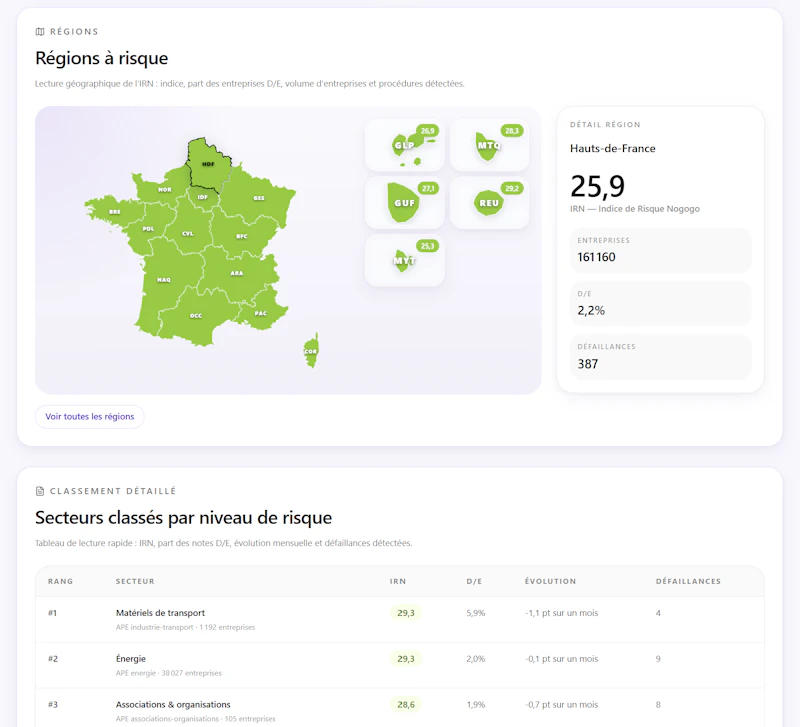Click the Hauts-de-France region title
The image size is (800, 727).
[613, 148]
